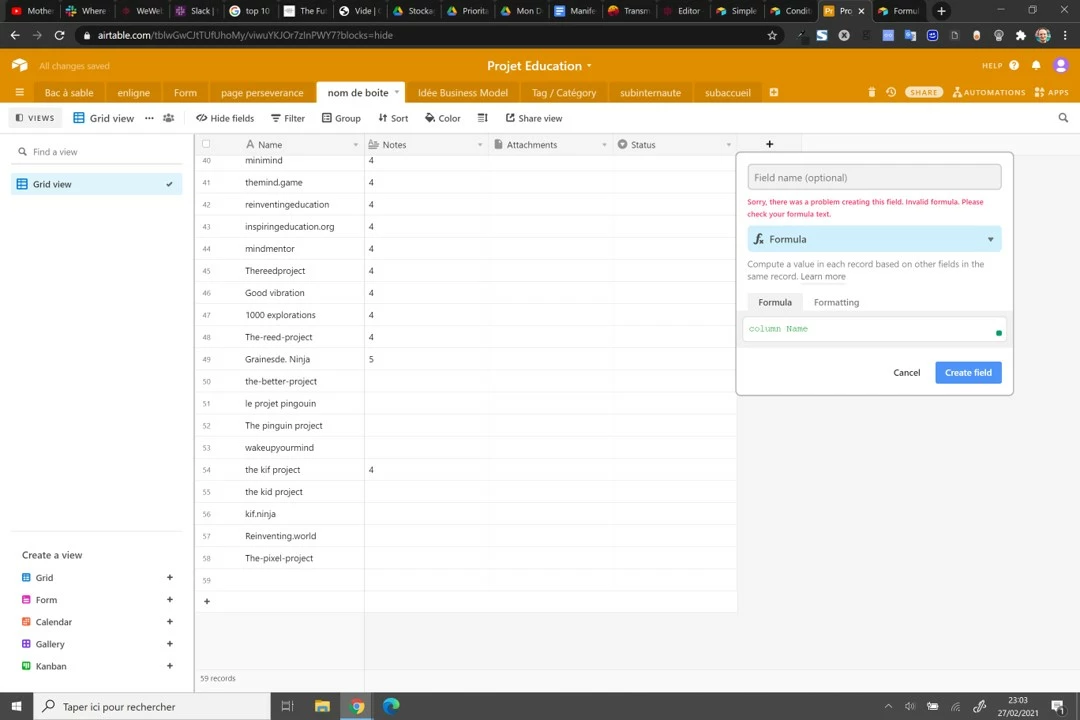Open Notes column dropdown arrow
Screen dimensions: 1080x720
pos(479,145)
